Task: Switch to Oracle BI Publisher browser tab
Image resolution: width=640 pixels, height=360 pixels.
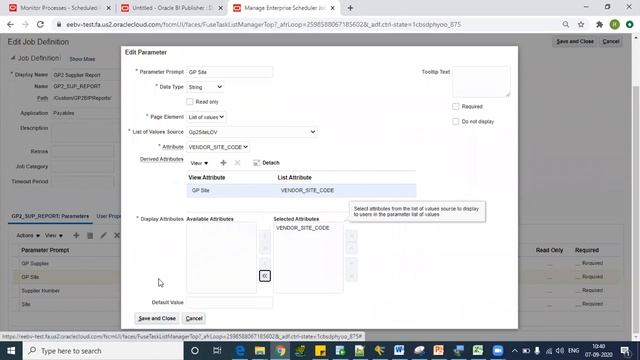Action: coord(171,8)
